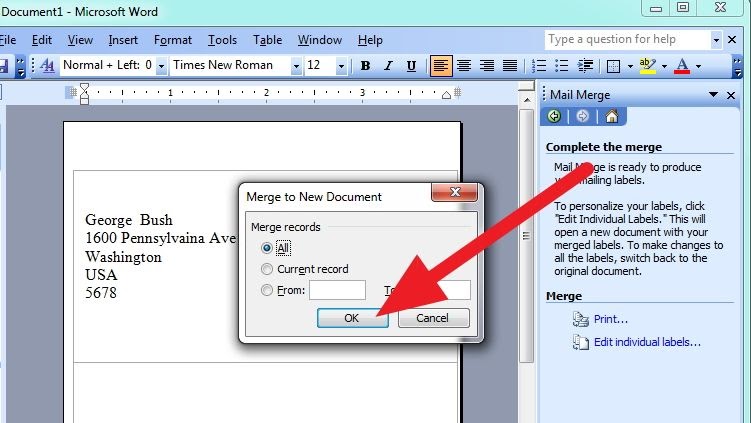Click the USA line in label
The height and width of the screenshot is (423, 751).
pyautogui.click(x=101, y=275)
